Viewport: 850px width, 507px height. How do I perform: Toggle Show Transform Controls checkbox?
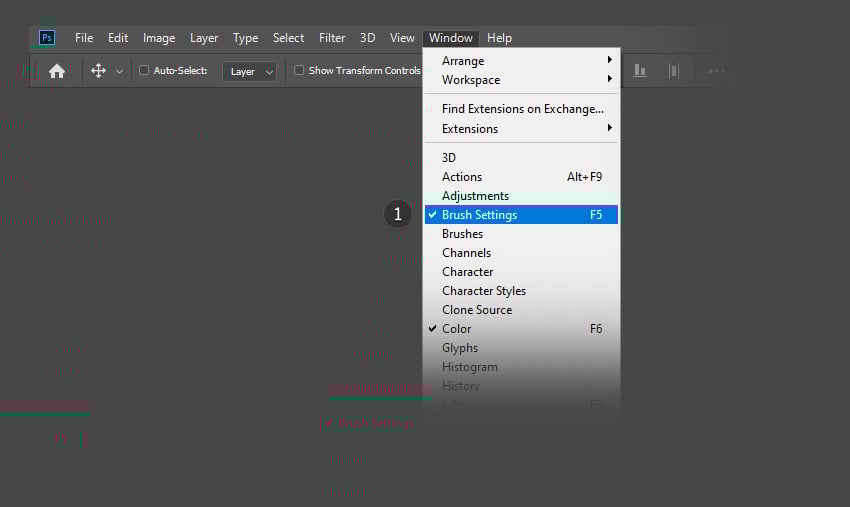(x=299, y=70)
